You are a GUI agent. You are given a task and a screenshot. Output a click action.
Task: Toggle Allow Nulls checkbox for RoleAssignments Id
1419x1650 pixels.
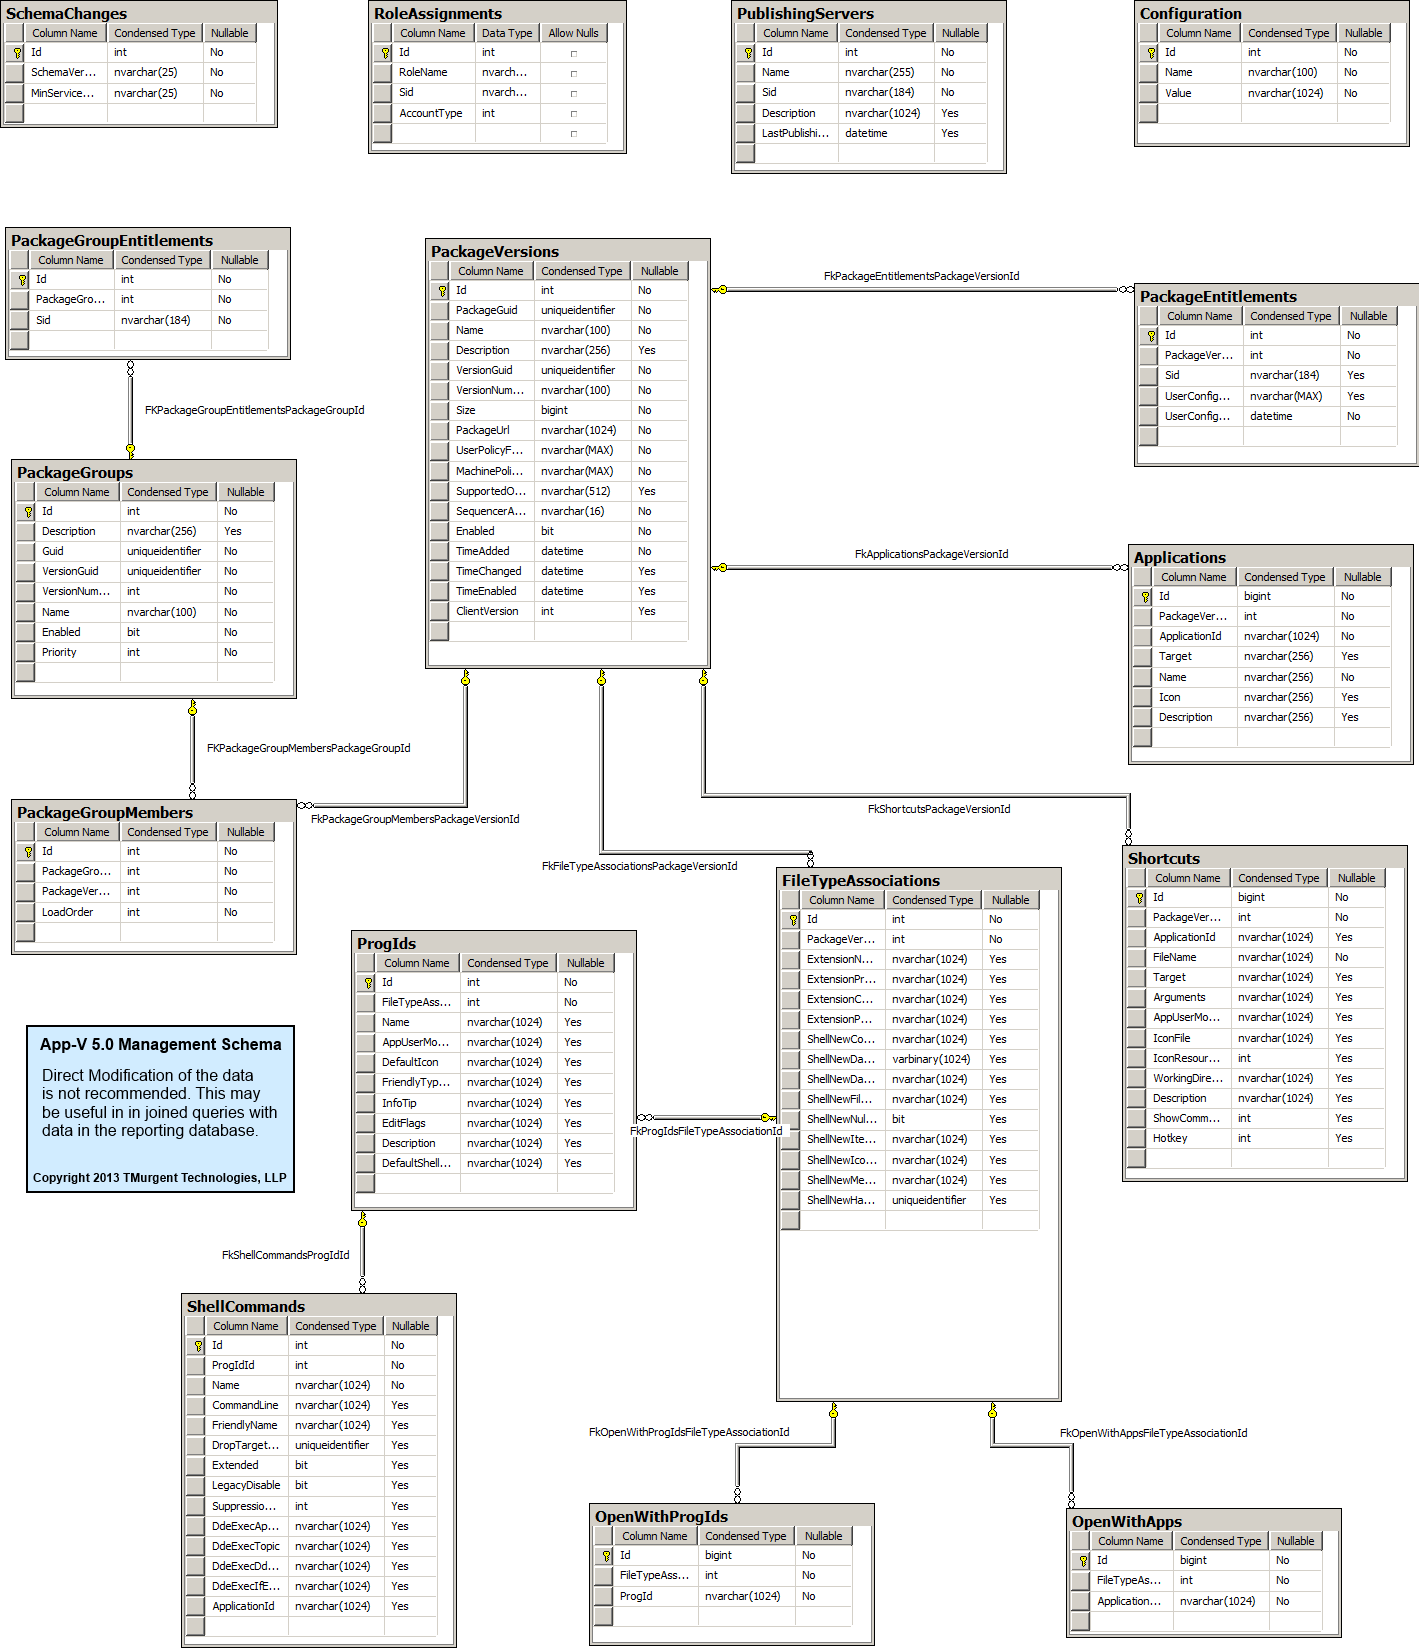573,53
